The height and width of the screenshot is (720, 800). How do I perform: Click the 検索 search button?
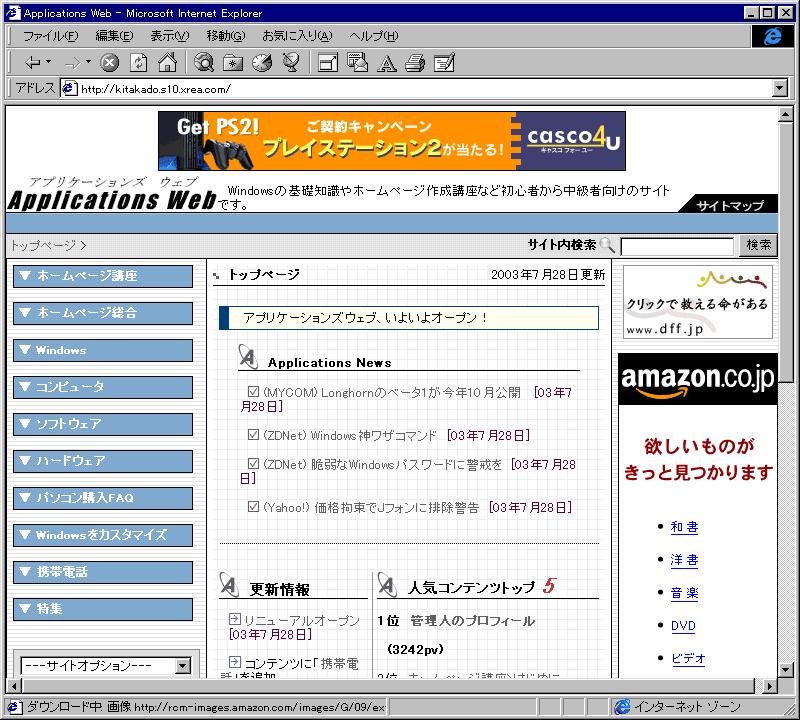coord(758,245)
